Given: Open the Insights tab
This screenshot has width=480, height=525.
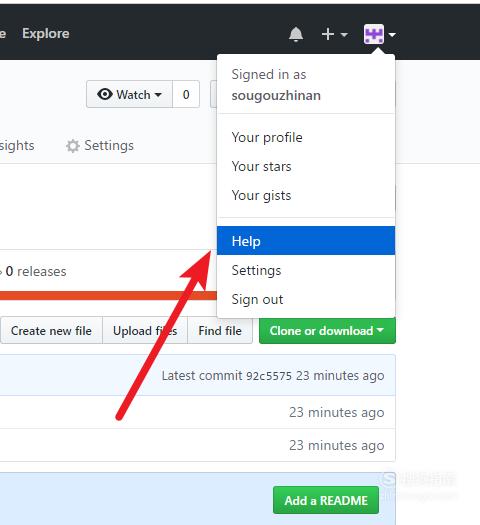Looking at the screenshot, I should (x=17, y=146).
